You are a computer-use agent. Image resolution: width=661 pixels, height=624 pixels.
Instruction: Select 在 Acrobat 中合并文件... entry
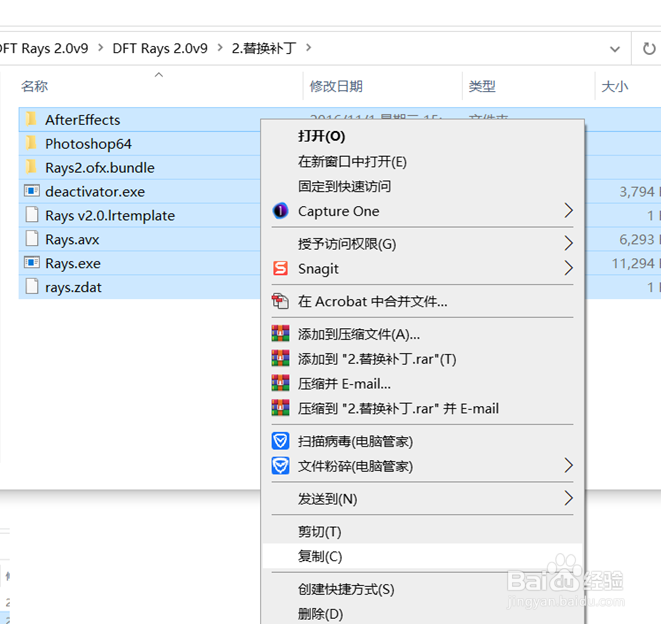tap(422, 301)
